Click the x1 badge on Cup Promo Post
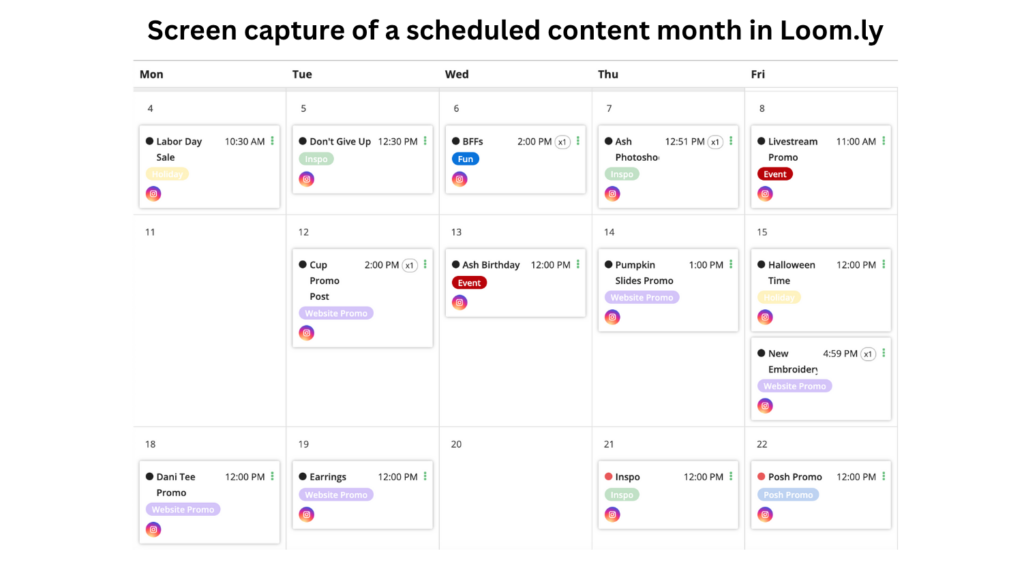1024x575 pixels. pyautogui.click(x=409, y=265)
